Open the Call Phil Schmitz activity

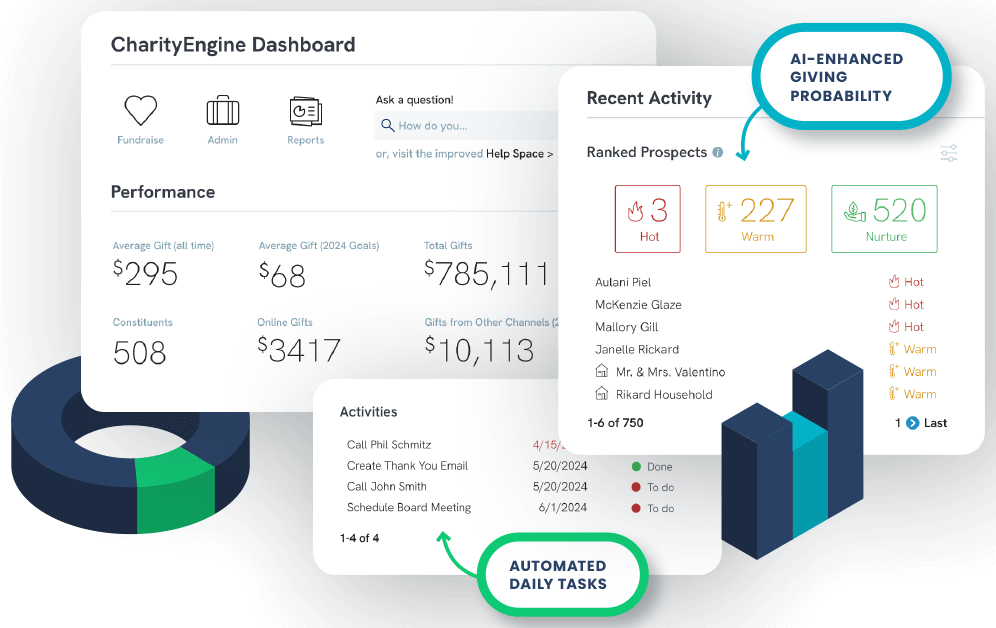coord(389,444)
